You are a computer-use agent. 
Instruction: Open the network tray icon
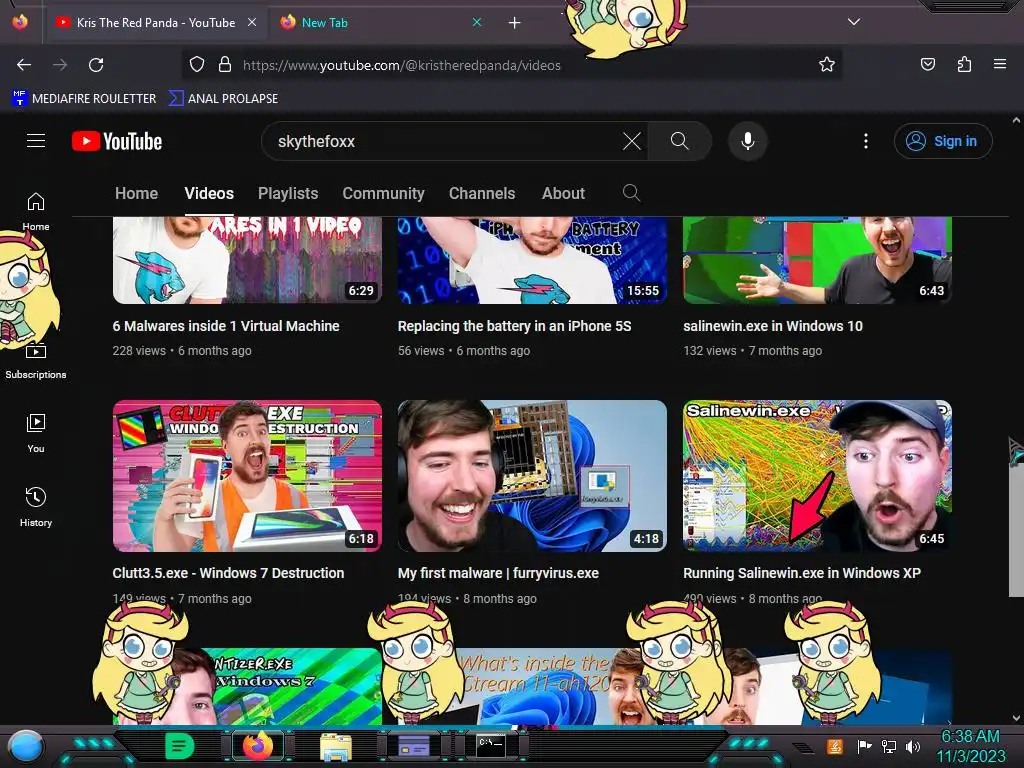tap(889, 746)
